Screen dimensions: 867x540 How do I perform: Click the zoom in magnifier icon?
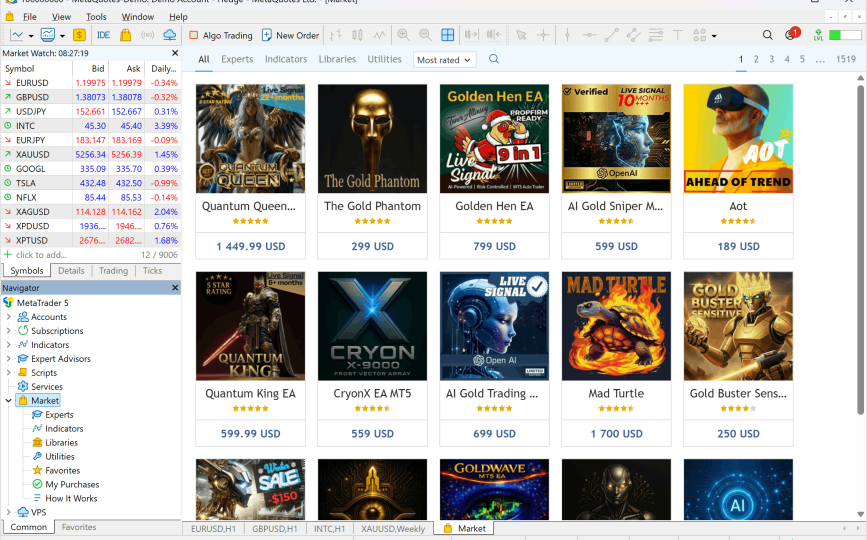coord(403,35)
